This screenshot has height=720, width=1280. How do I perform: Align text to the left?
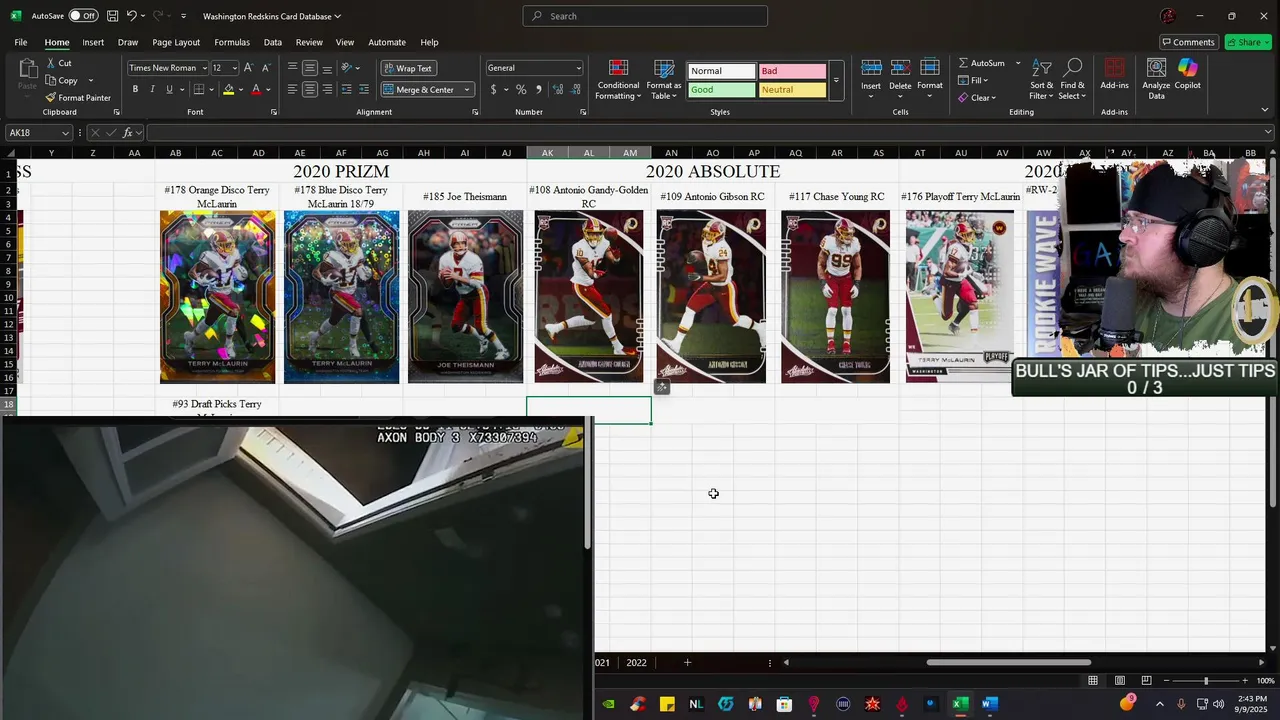(x=293, y=89)
